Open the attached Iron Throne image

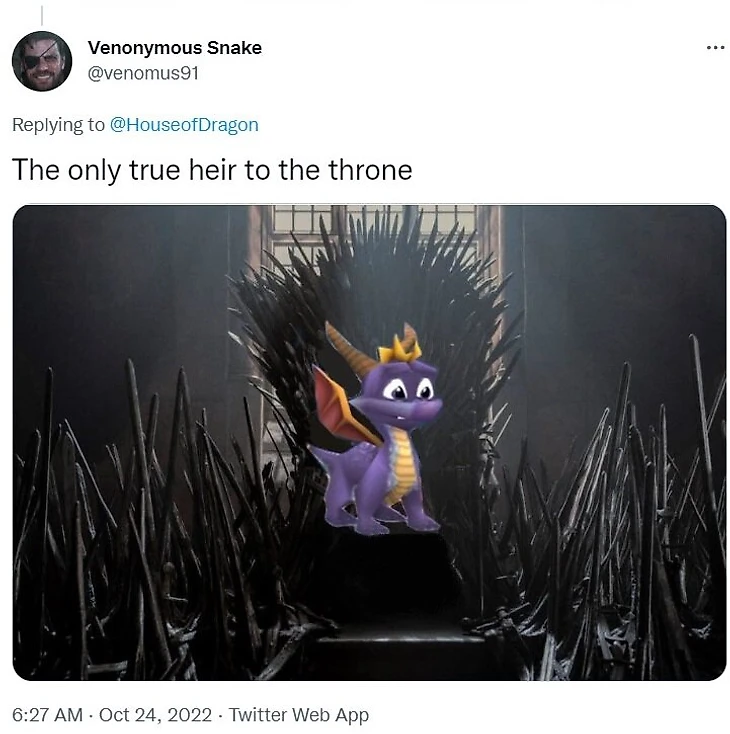(x=369, y=442)
